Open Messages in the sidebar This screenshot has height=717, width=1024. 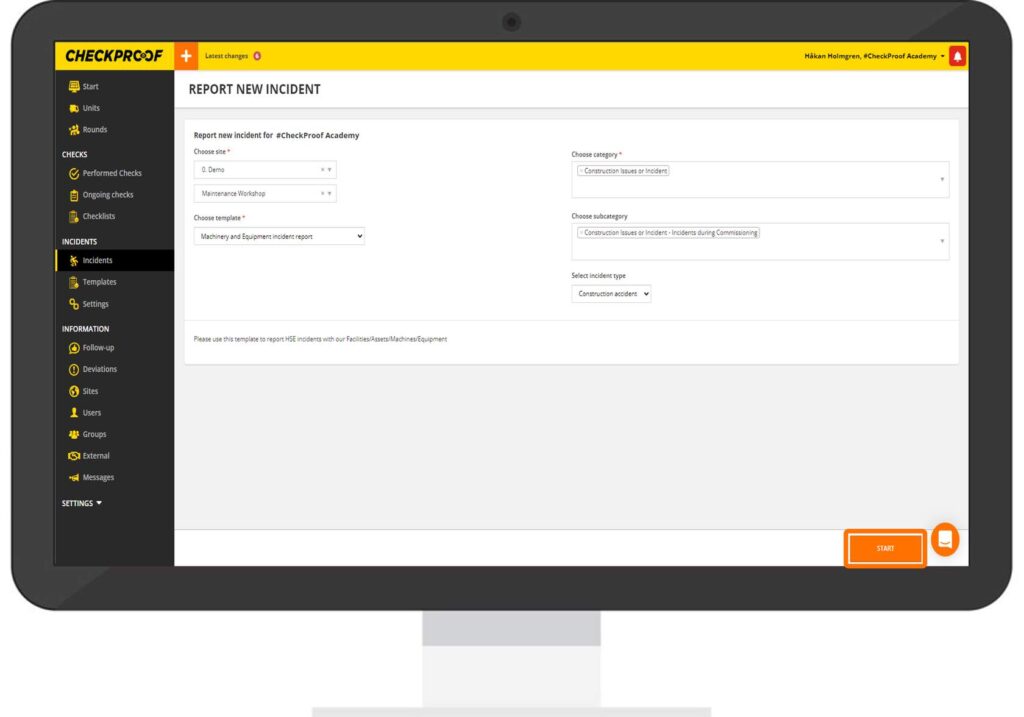(x=98, y=478)
